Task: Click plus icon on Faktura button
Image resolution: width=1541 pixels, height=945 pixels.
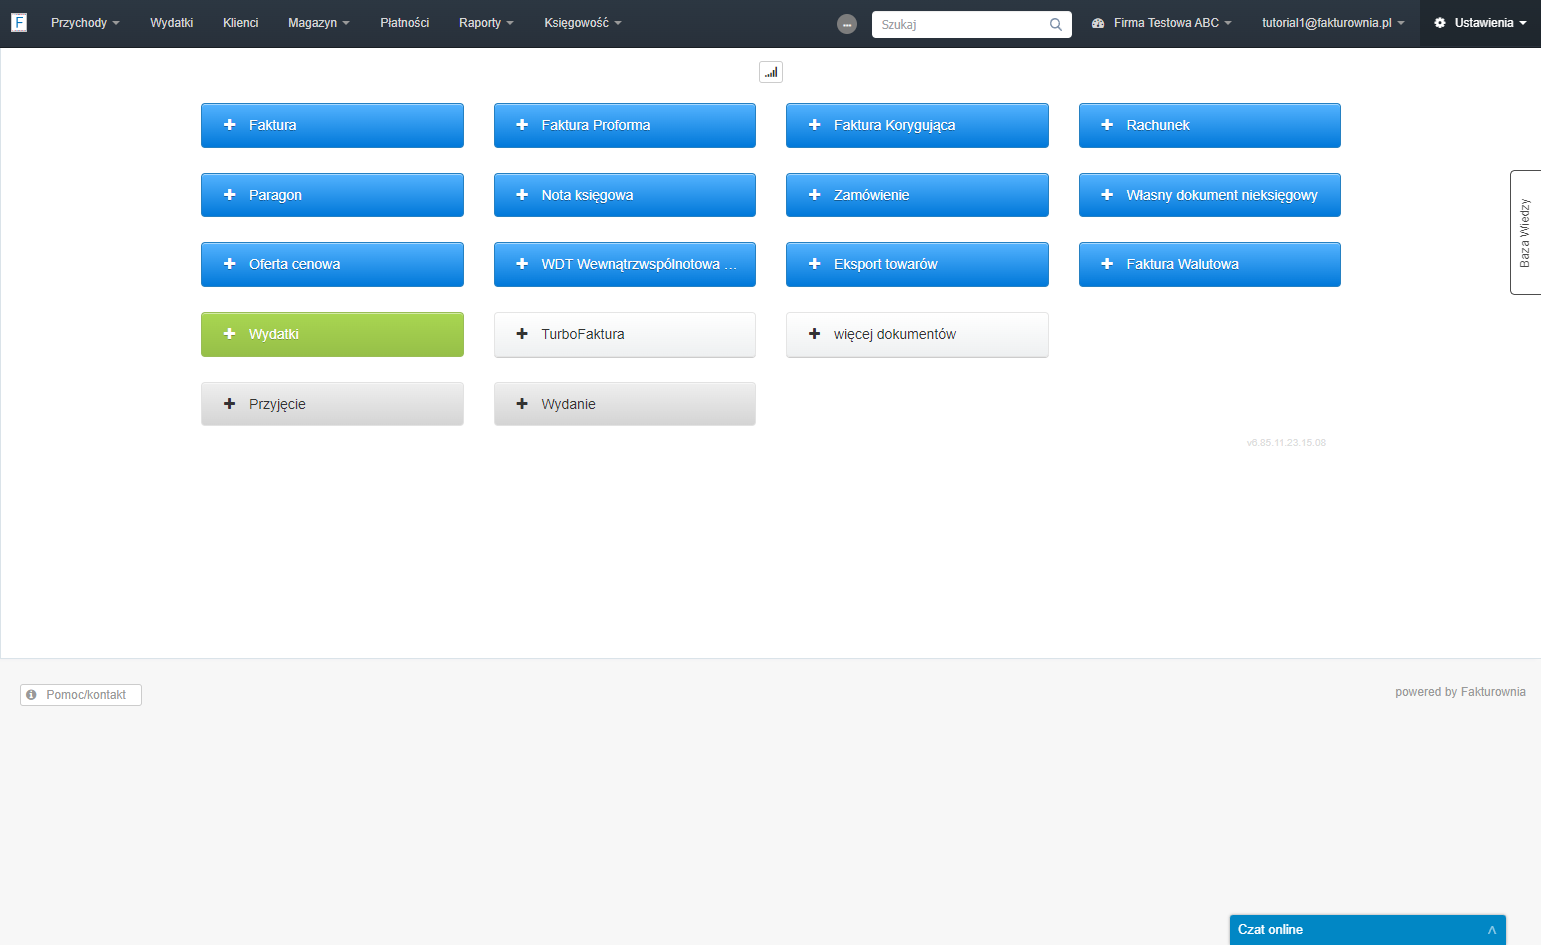Action: coord(230,125)
